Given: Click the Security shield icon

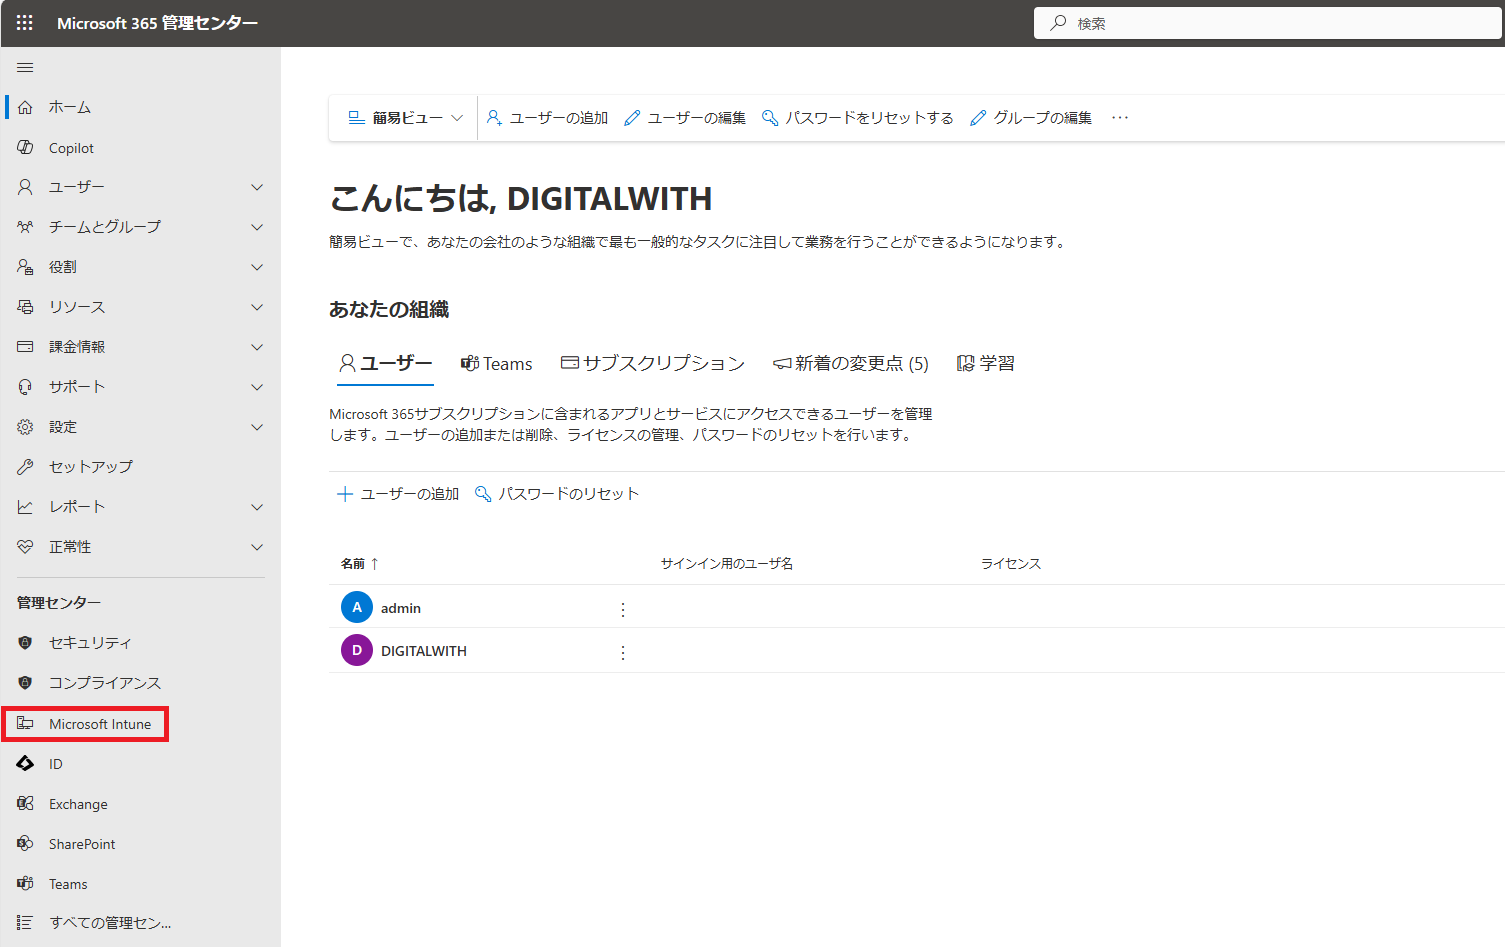Looking at the screenshot, I should (x=25, y=643).
